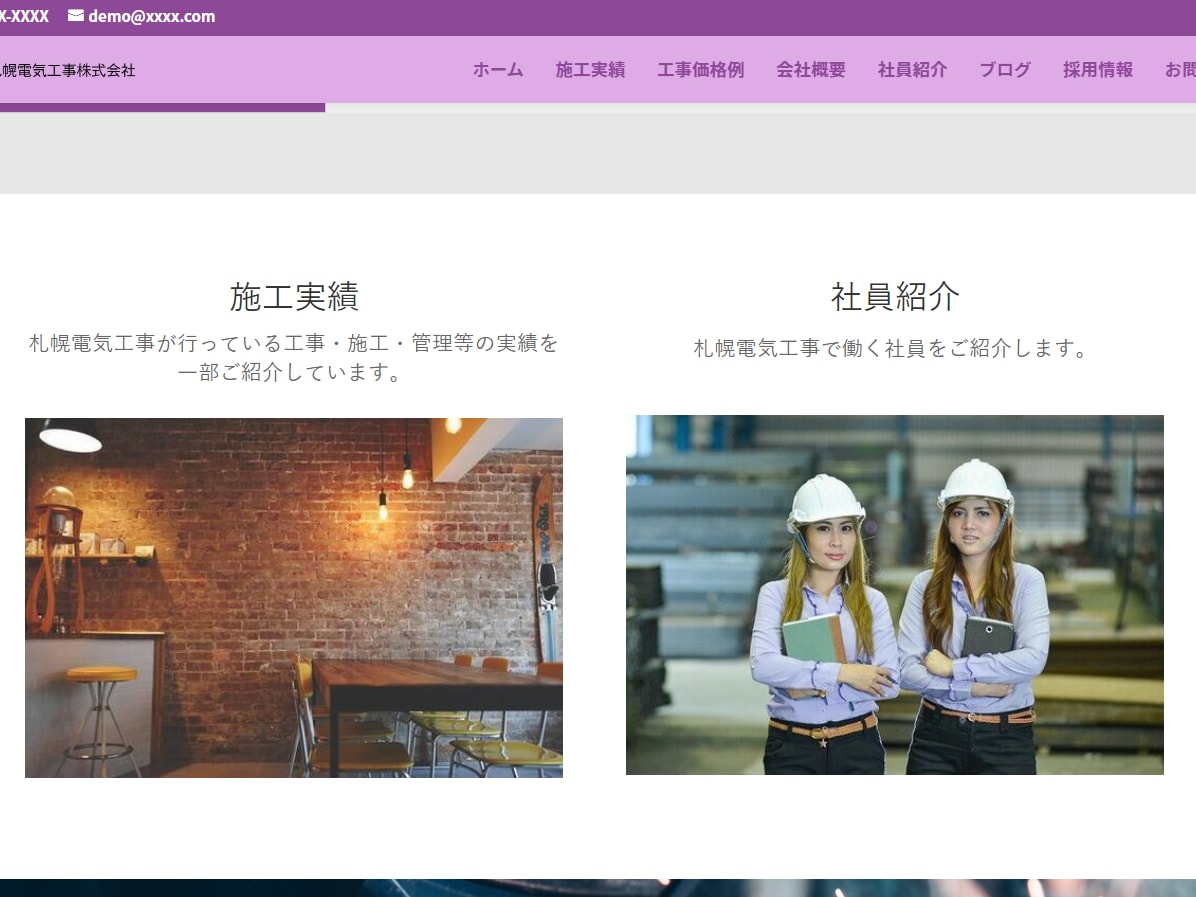Select 工事価格例 in the navigation bar
This screenshot has width=1196, height=897.
(x=700, y=69)
